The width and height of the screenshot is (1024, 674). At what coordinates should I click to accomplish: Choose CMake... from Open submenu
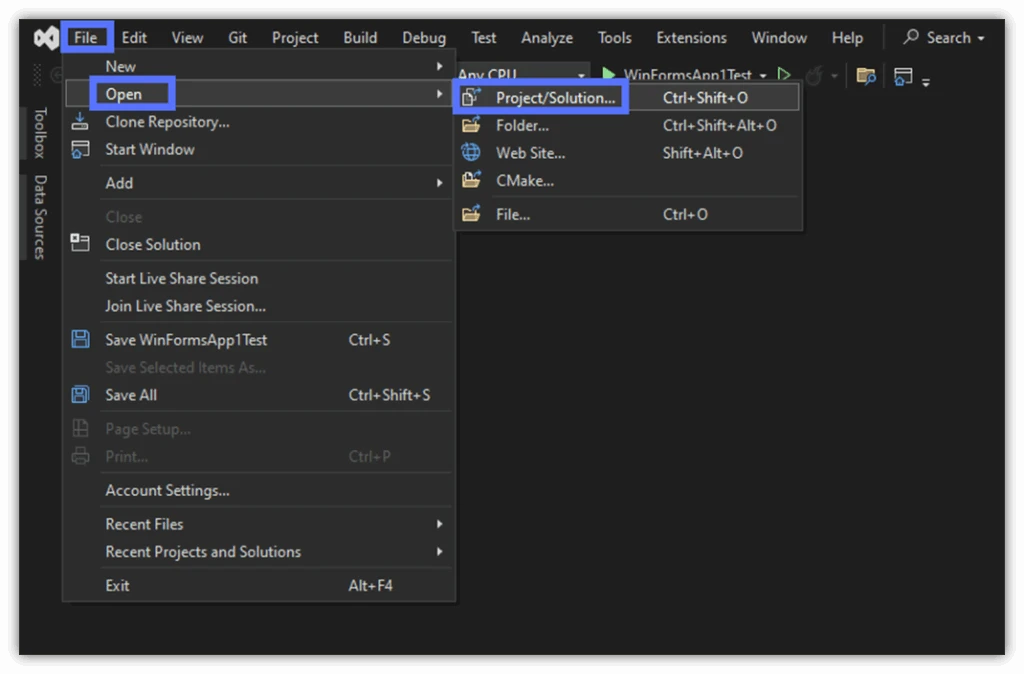[x=626, y=180]
